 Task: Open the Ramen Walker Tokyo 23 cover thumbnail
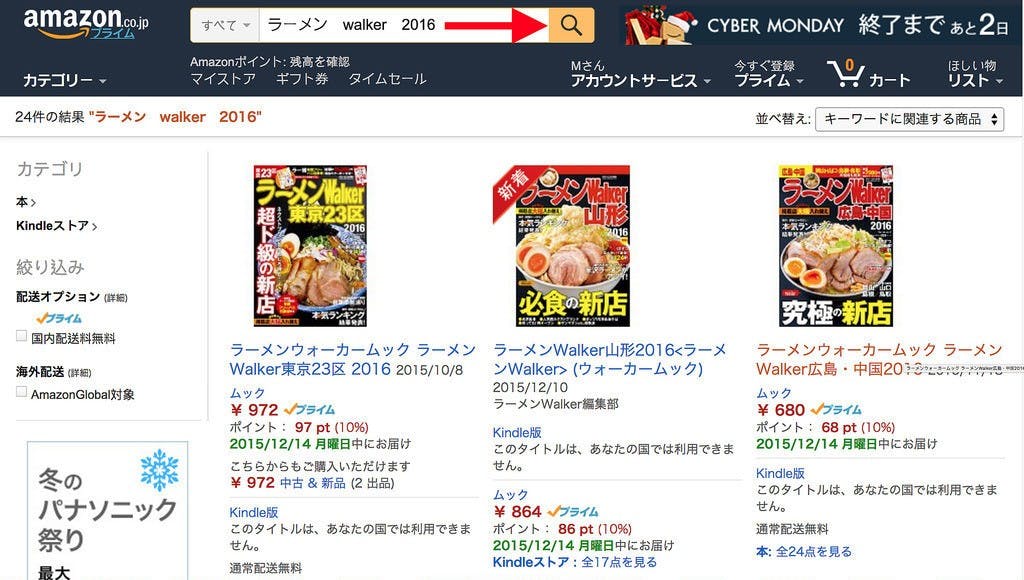pyautogui.click(x=310, y=246)
